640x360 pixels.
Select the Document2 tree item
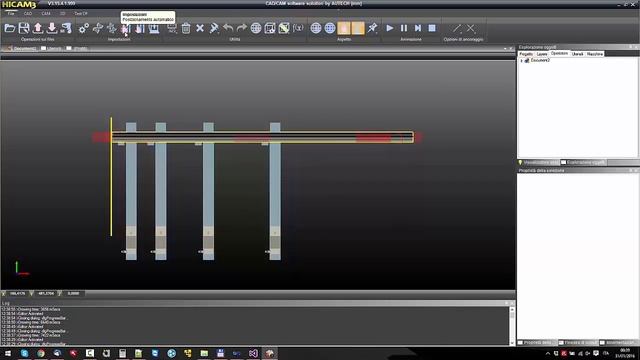tap(540, 60)
